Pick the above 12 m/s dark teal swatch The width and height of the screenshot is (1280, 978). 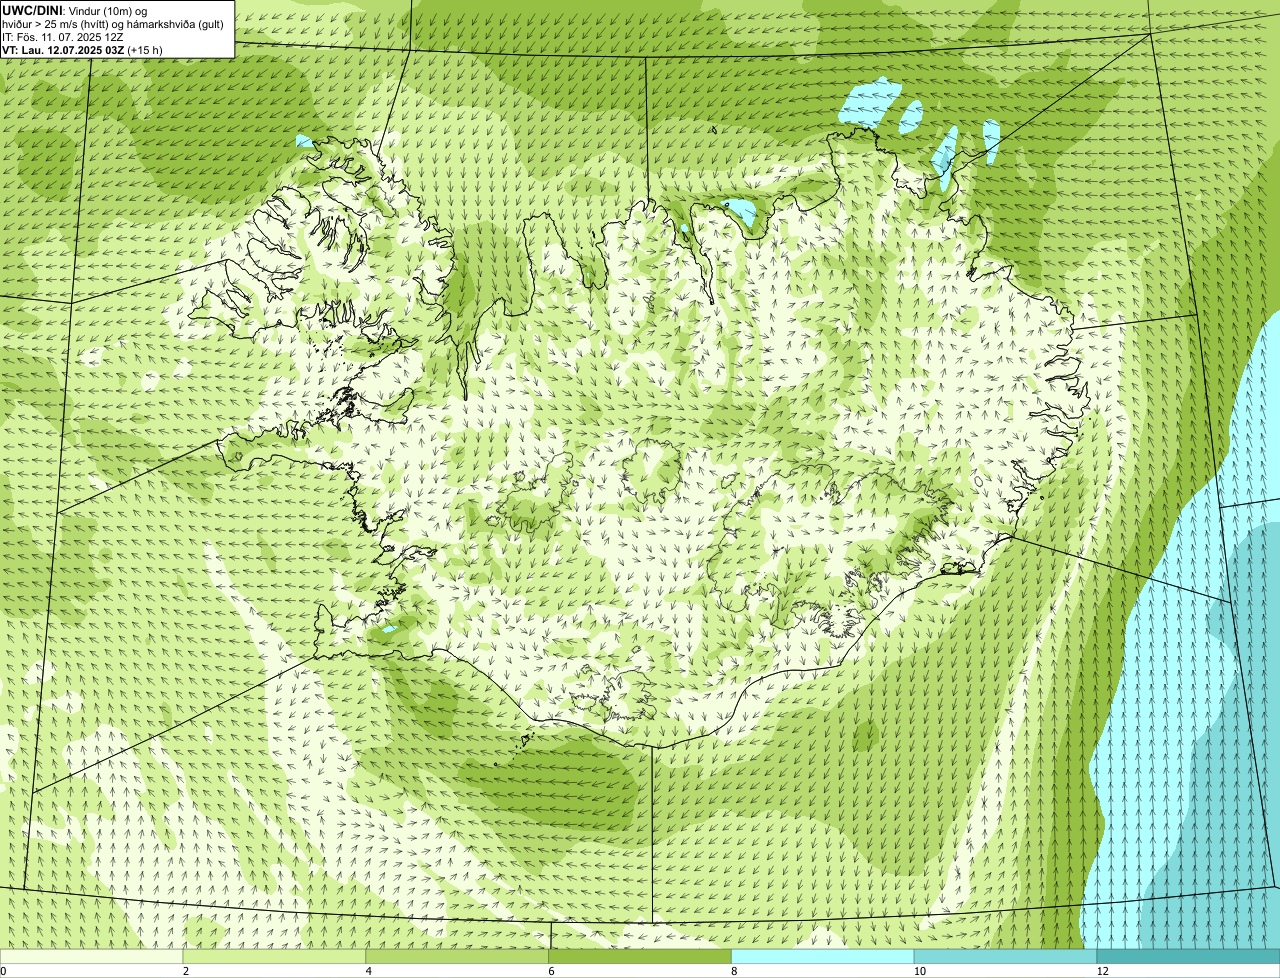coord(1188,956)
